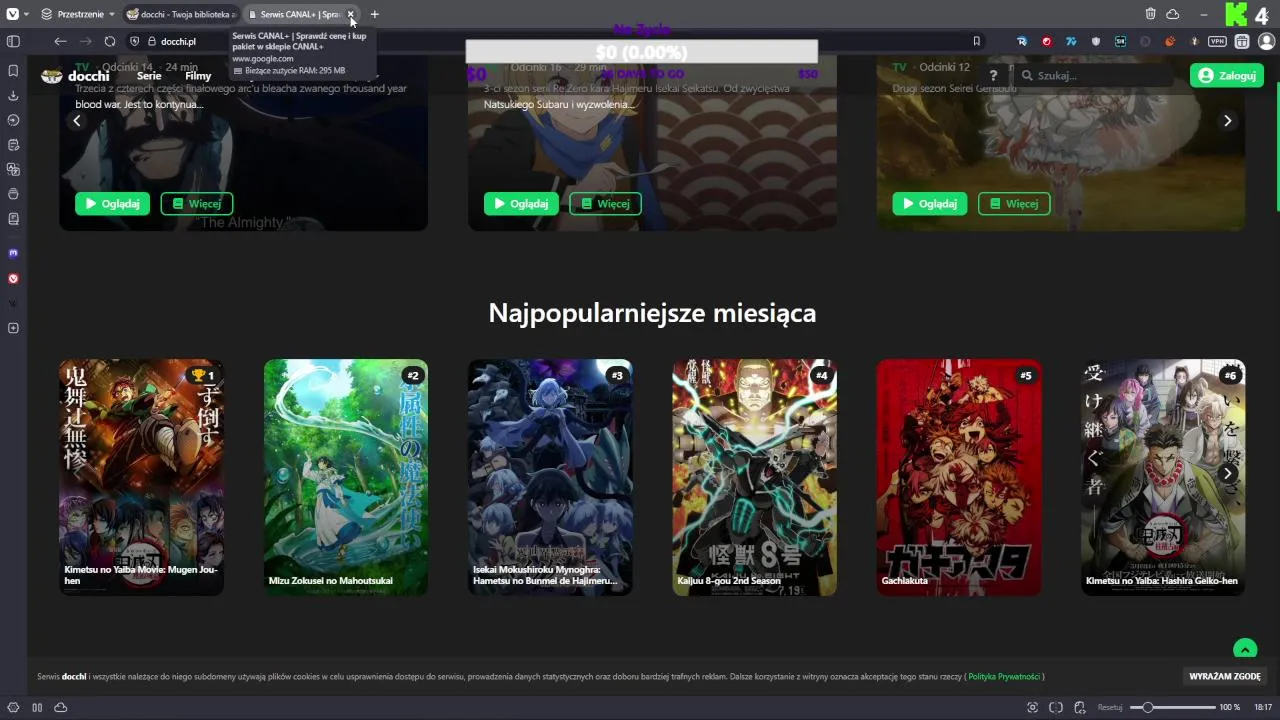Click Oglądaj on the Re:Zero card

521,203
